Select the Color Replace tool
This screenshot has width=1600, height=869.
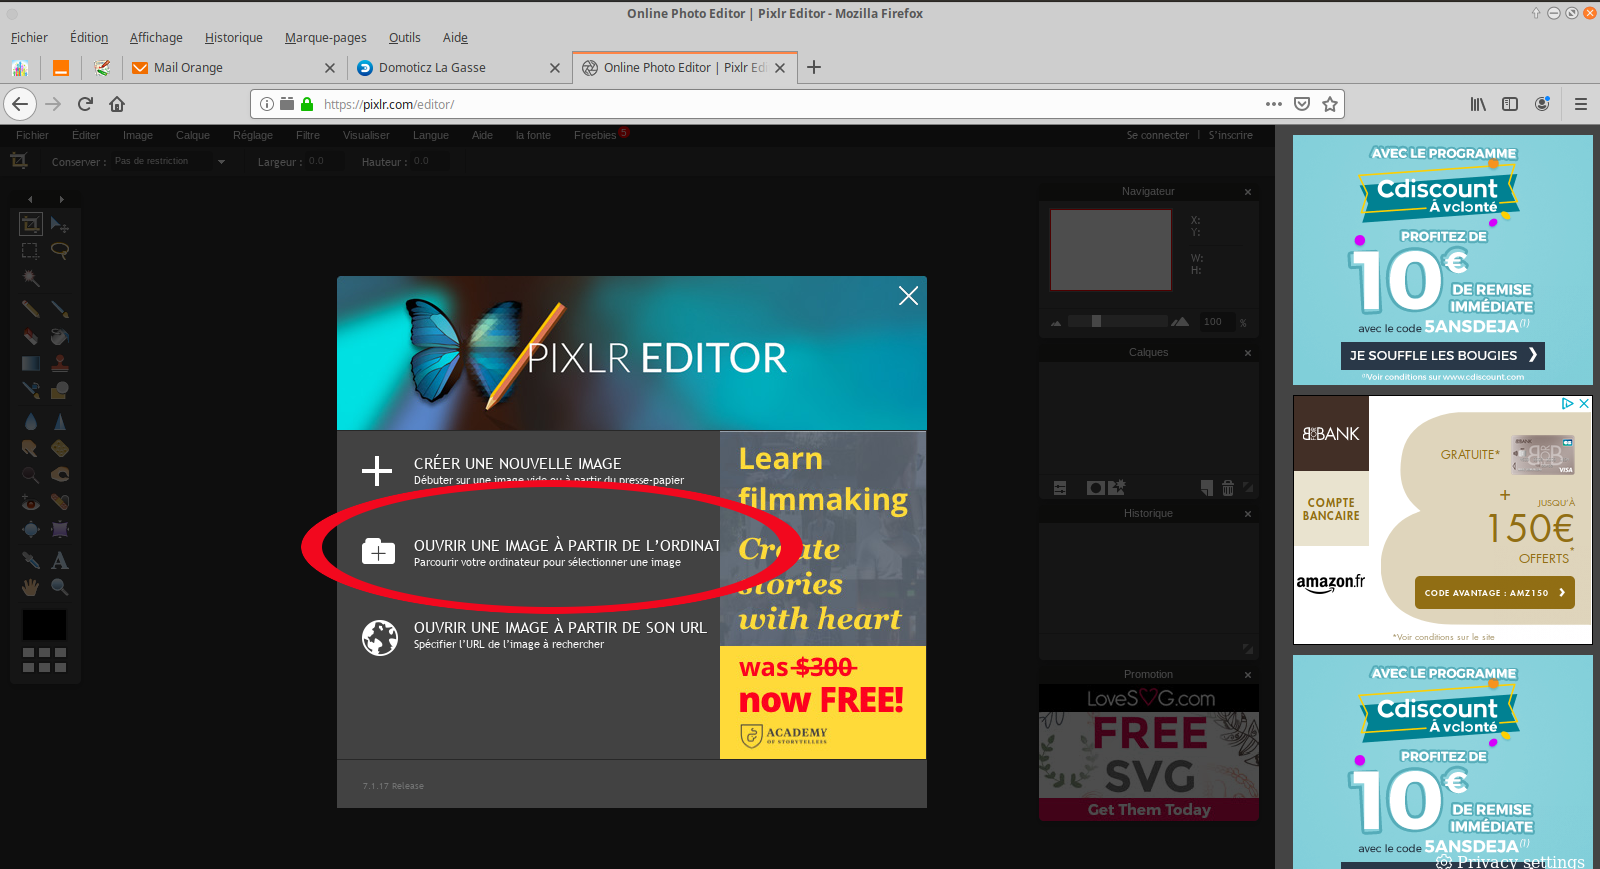click(31, 390)
